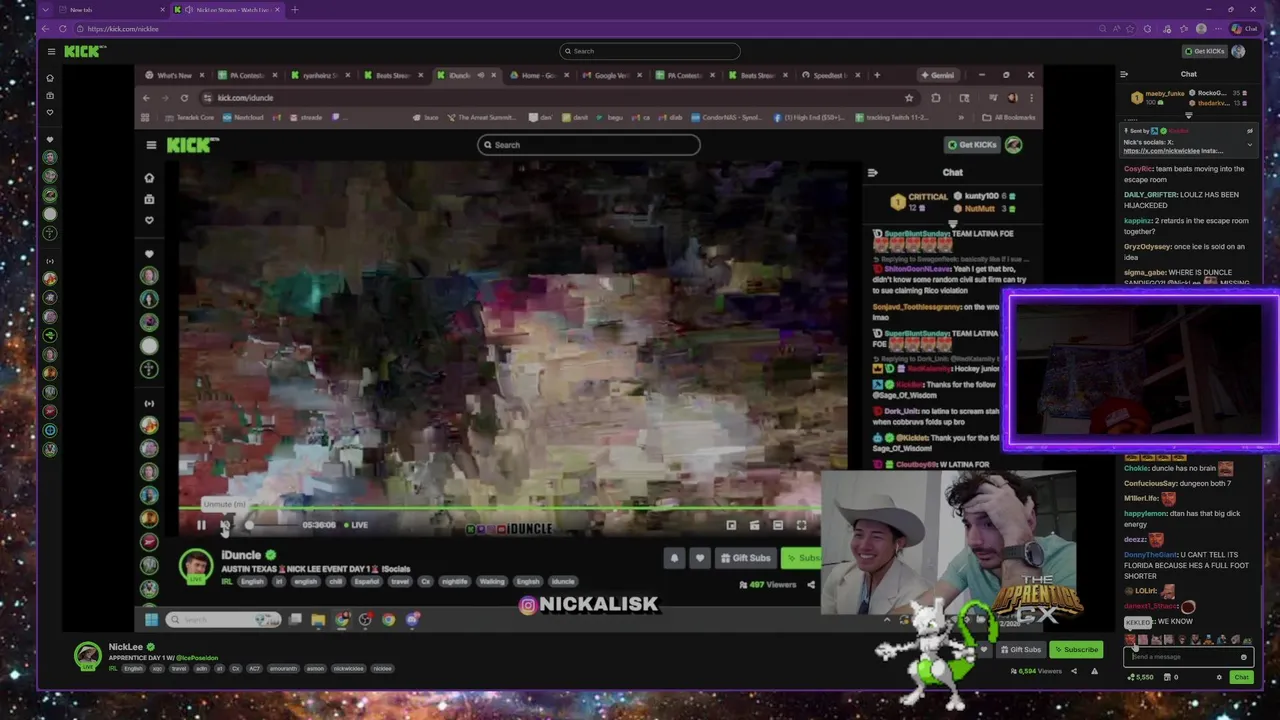
Task: Click the Send a message input
Action: tap(1186, 657)
